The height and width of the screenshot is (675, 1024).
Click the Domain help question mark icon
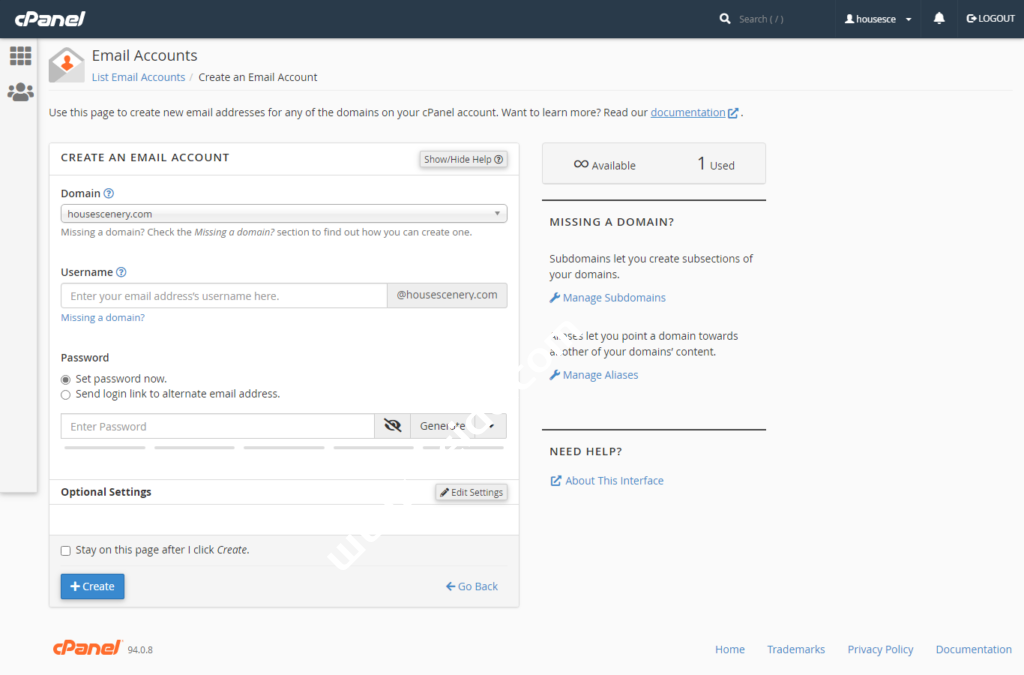[x=109, y=194]
